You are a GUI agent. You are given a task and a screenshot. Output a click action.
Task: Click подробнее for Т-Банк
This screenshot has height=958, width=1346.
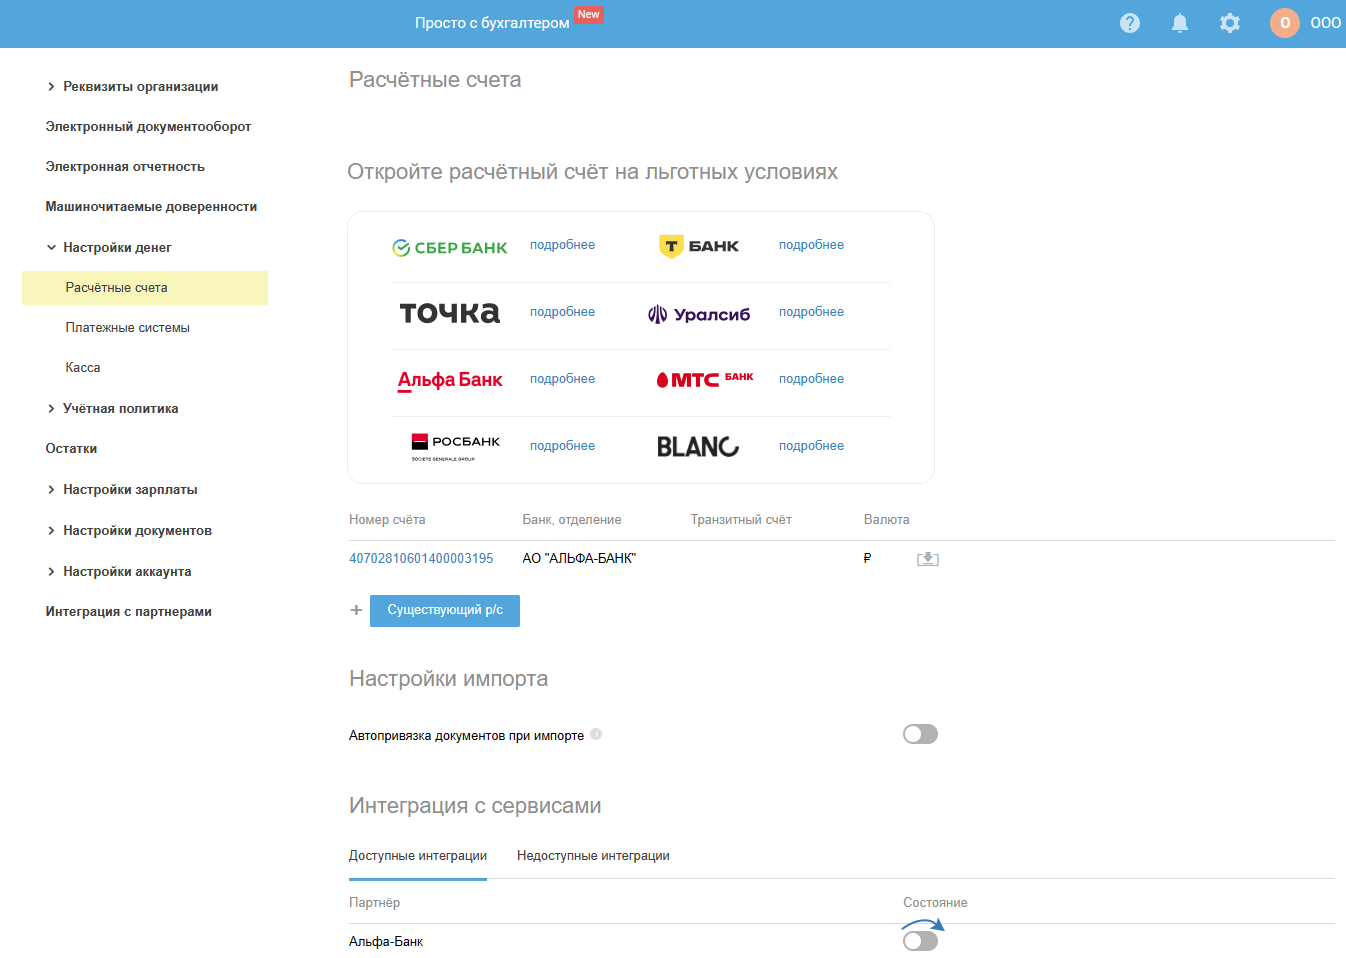[x=811, y=245]
